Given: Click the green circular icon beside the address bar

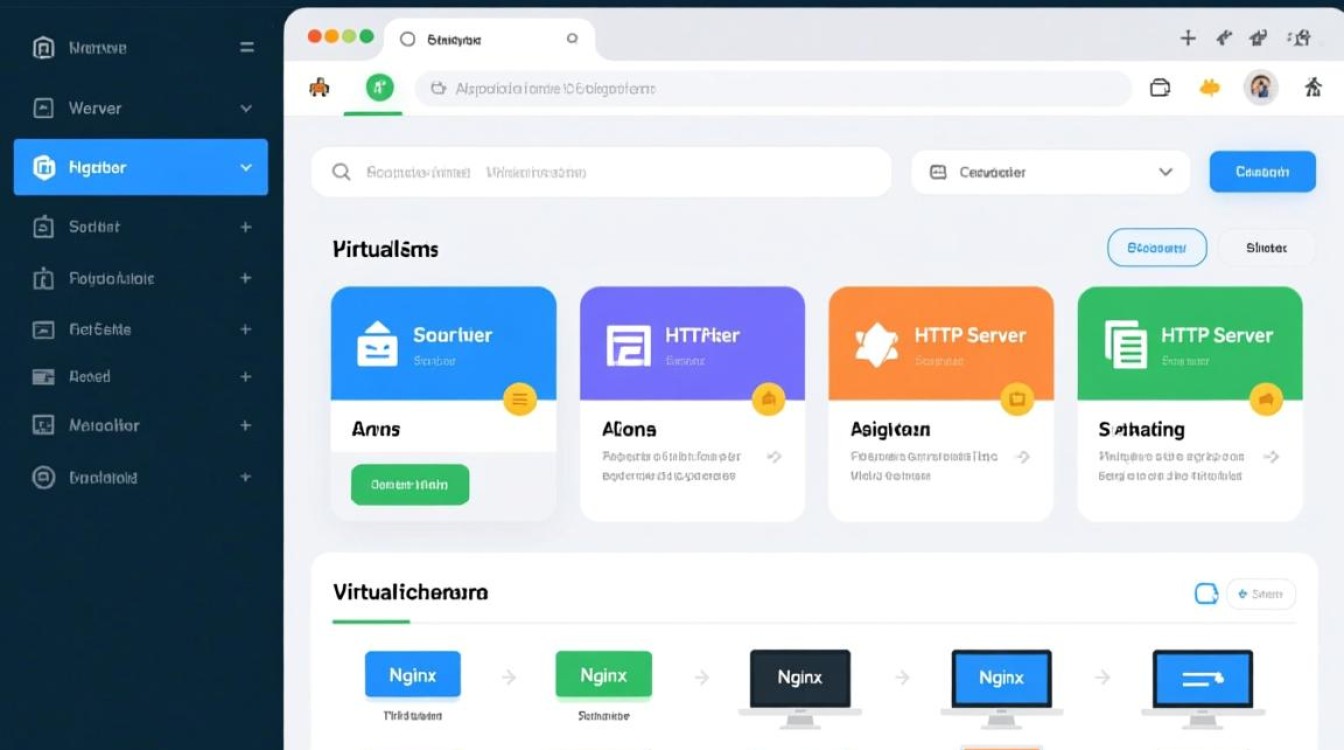Looking at the screenshot, I should [379, 88].
